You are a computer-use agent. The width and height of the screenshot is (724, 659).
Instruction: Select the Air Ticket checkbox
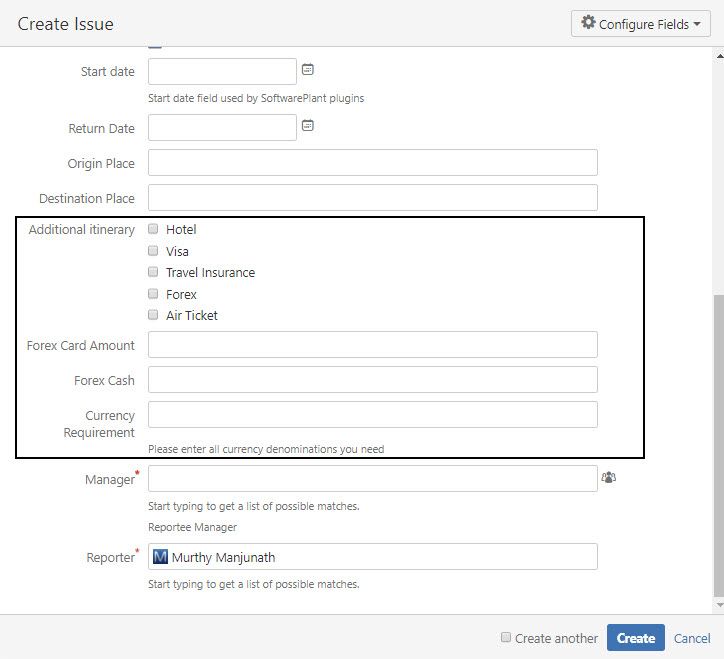click(x=153, y=315)
